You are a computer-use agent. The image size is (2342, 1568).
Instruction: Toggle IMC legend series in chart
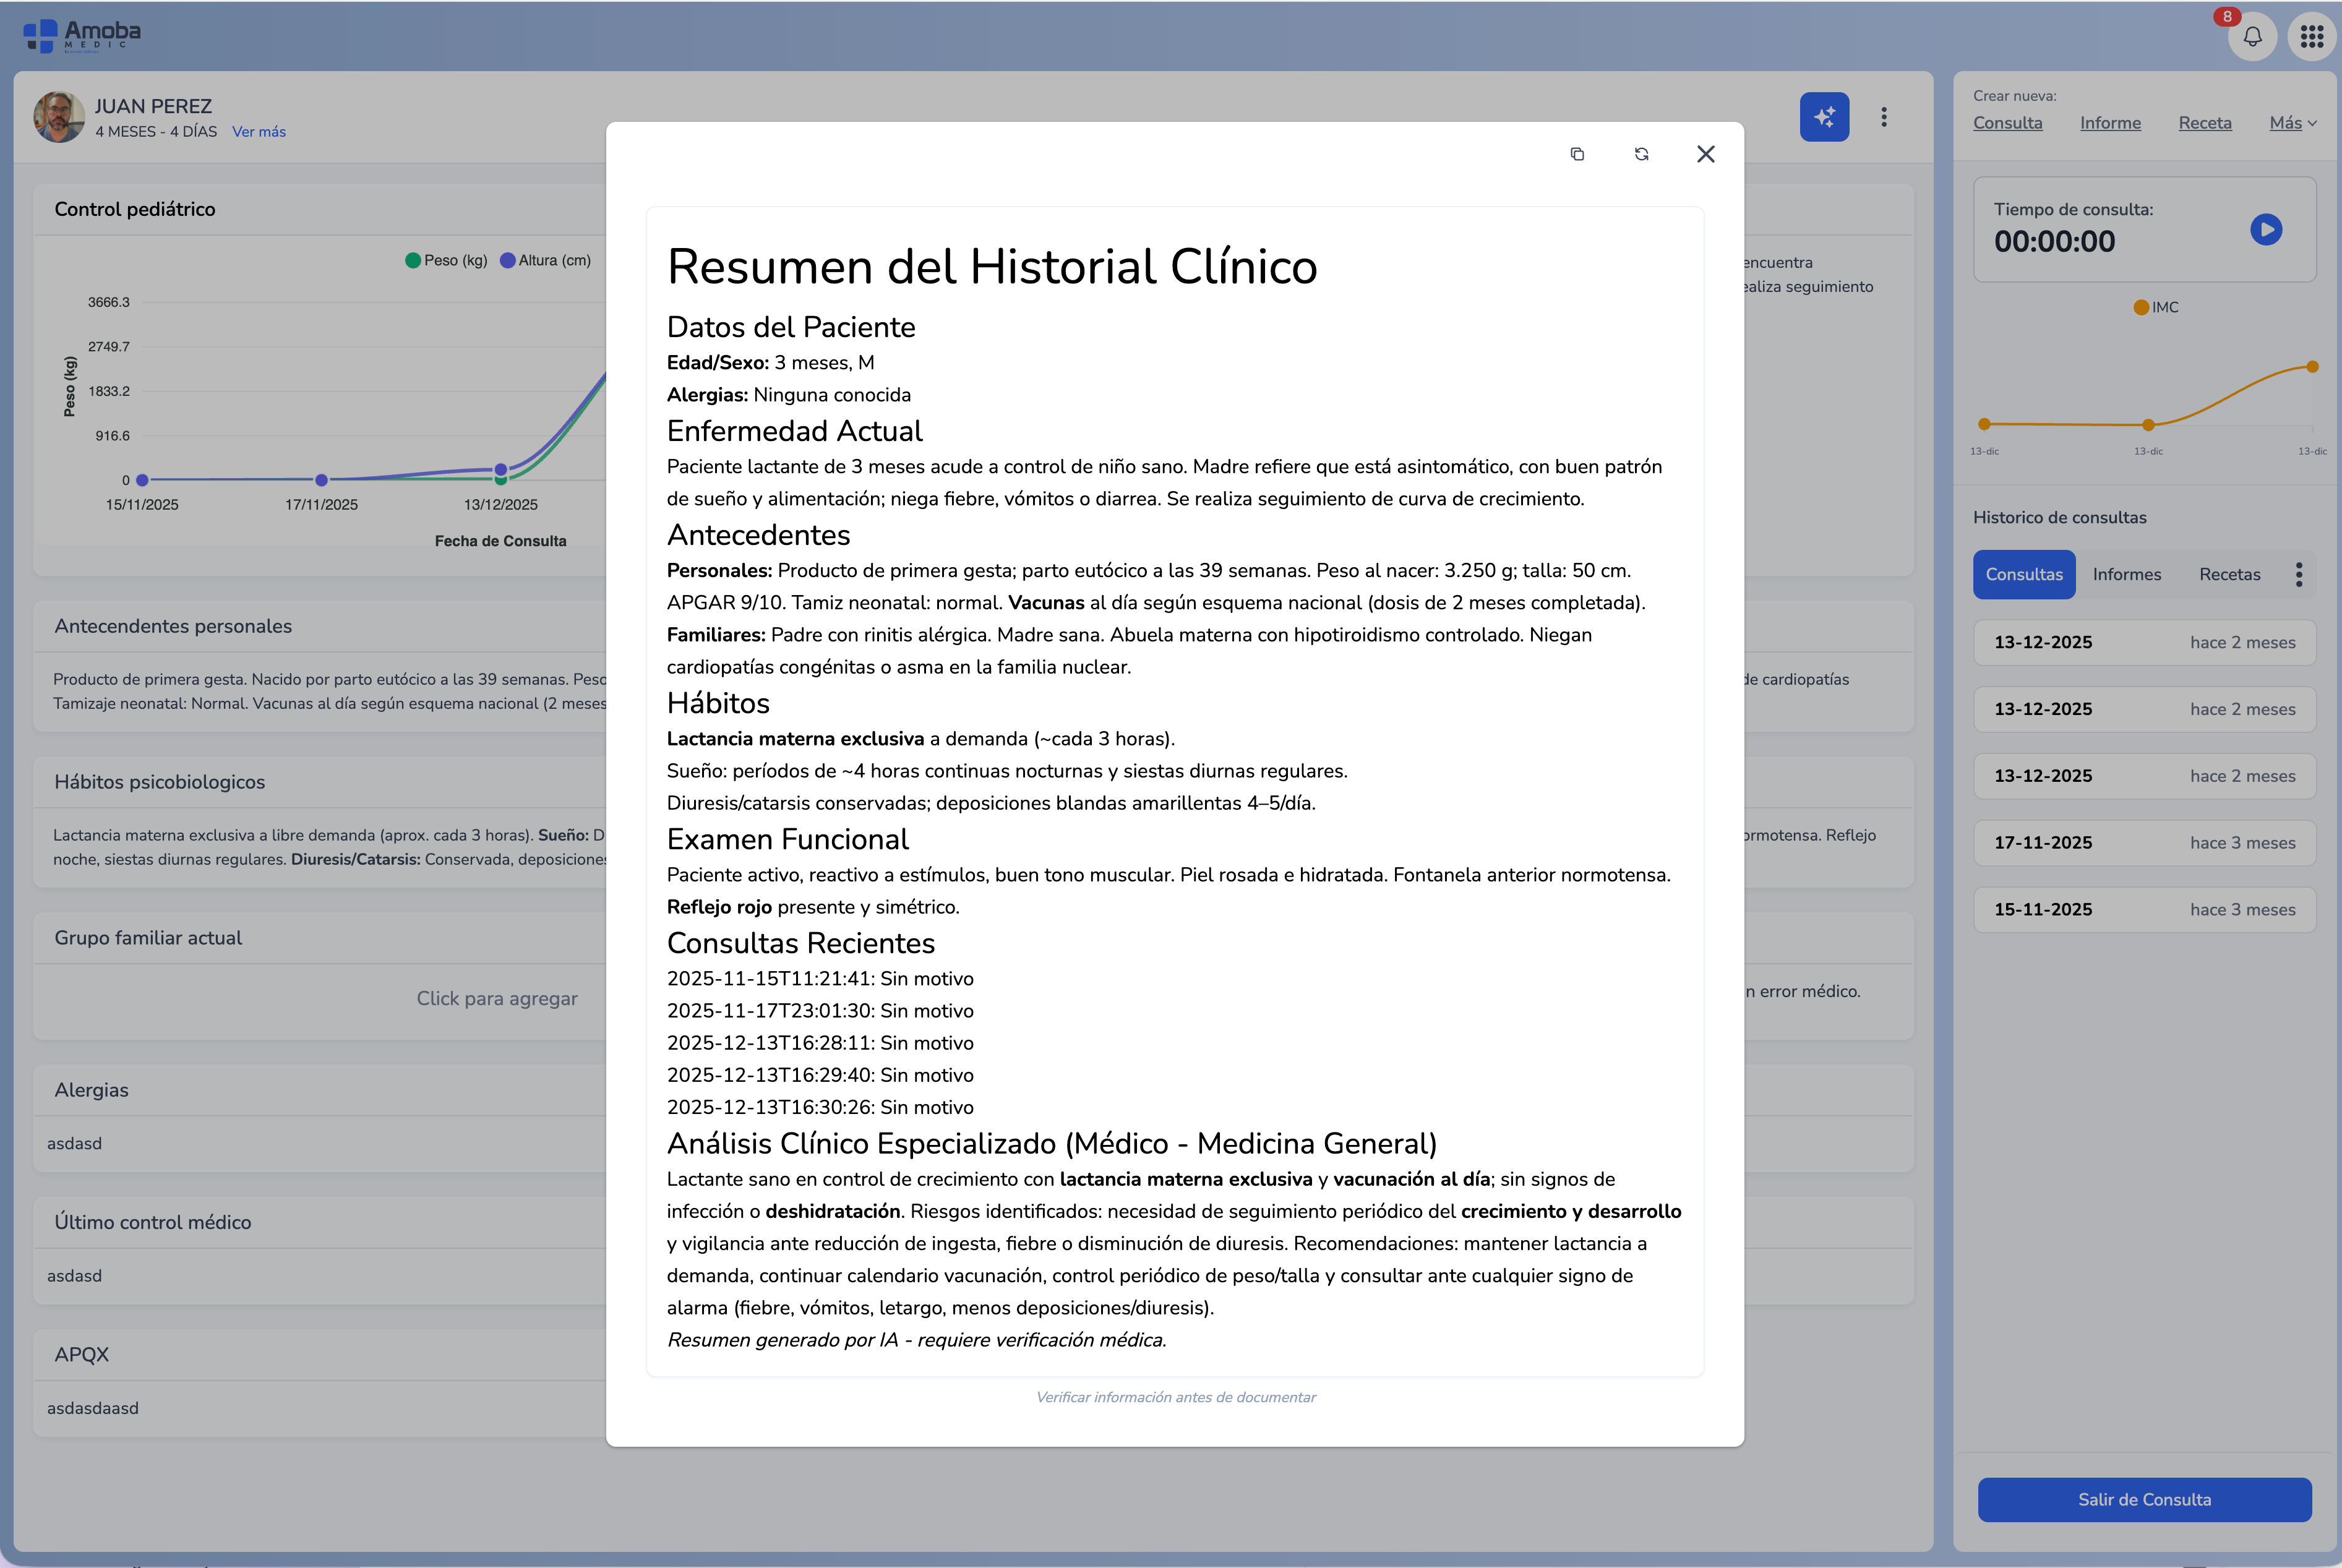2155,307
